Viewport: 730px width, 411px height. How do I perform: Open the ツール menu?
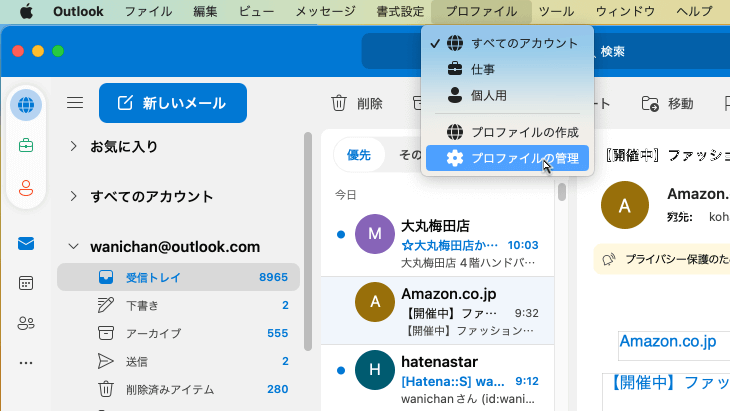(556, 11)
